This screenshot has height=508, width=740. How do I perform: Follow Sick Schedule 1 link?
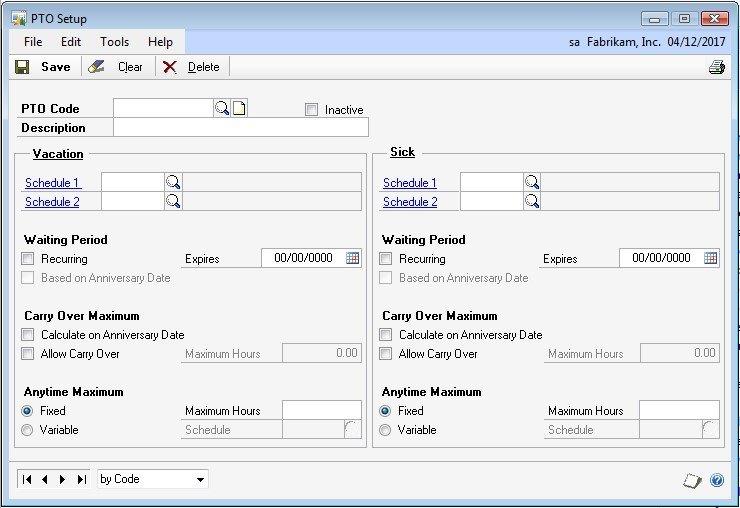point(410,183)
